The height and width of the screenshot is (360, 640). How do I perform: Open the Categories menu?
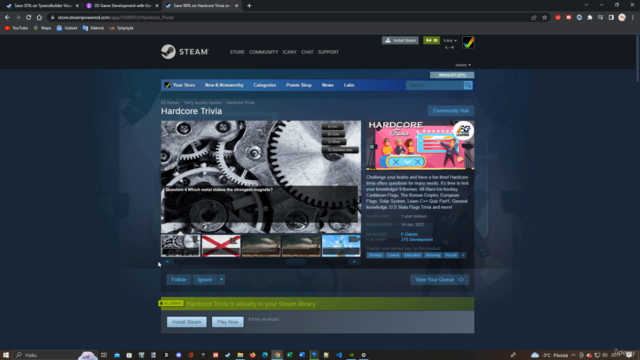point(264,85)
